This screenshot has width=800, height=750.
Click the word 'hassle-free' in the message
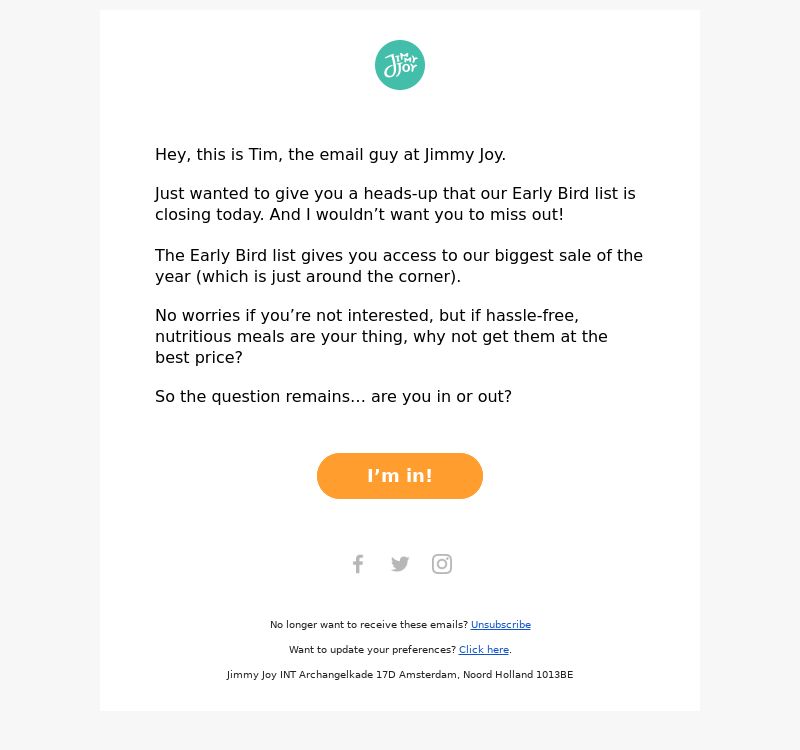[532, 315]
